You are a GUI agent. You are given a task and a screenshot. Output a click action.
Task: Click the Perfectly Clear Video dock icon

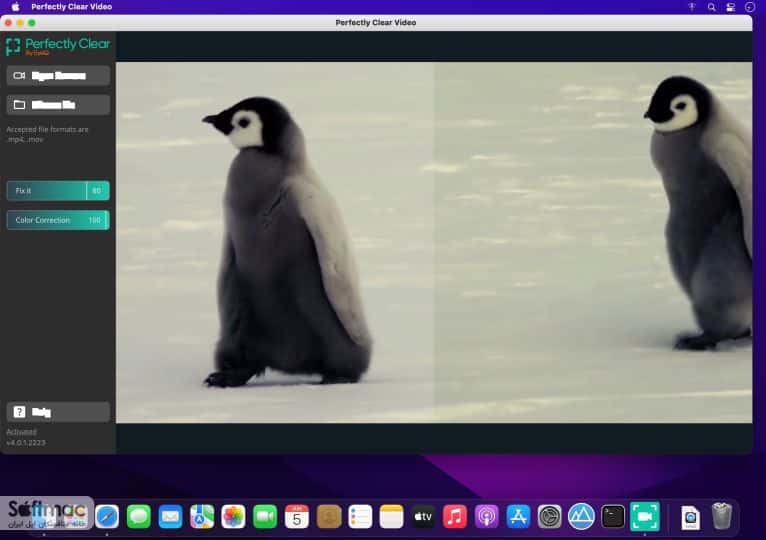644,517
